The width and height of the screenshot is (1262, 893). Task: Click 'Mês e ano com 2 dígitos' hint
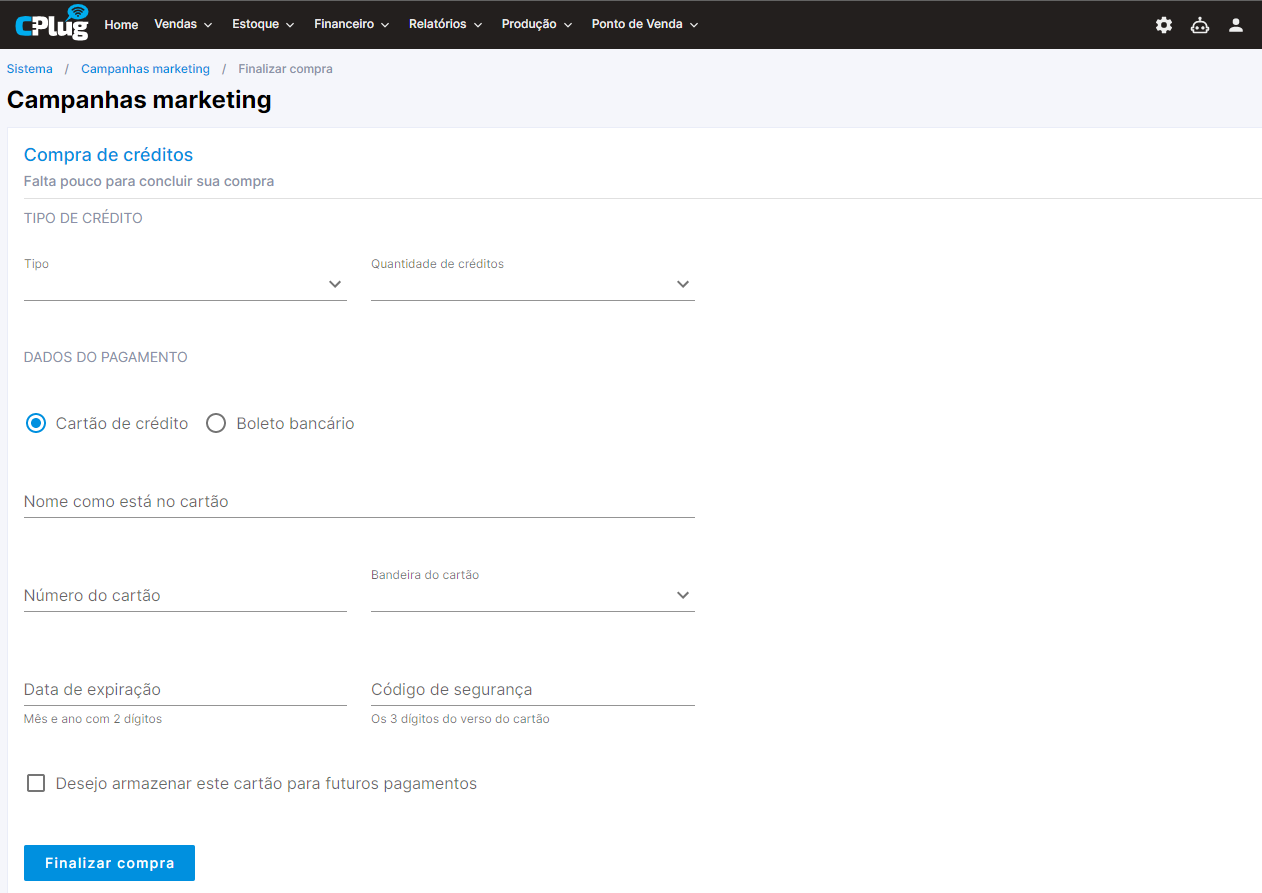click(x=92, y=719)
